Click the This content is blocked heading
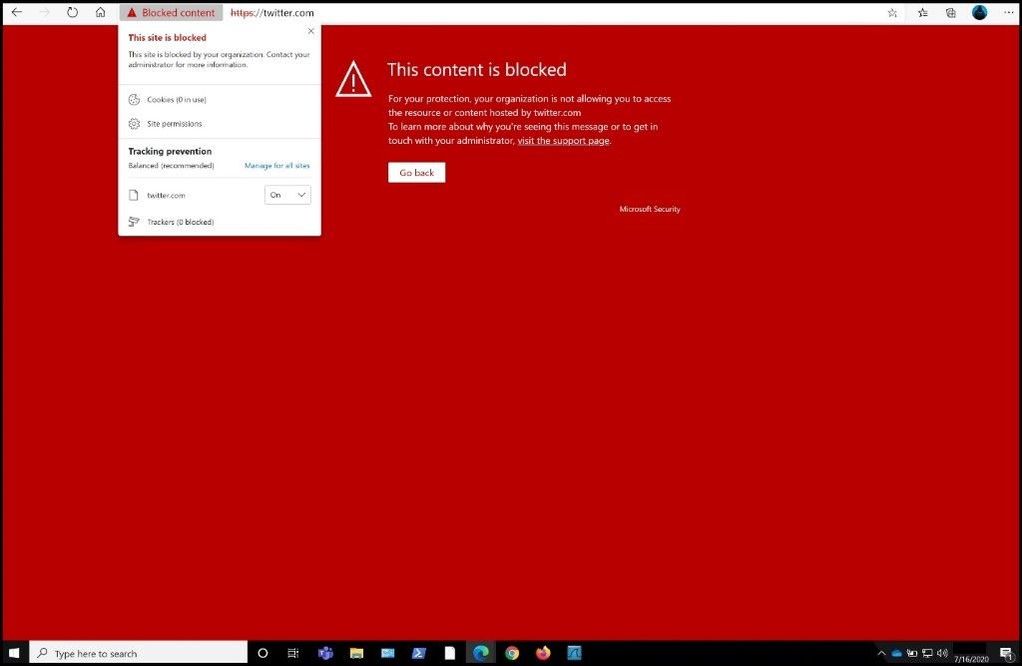The width and height of the screenshot is (1022, 666). click(x=476, y=70)
